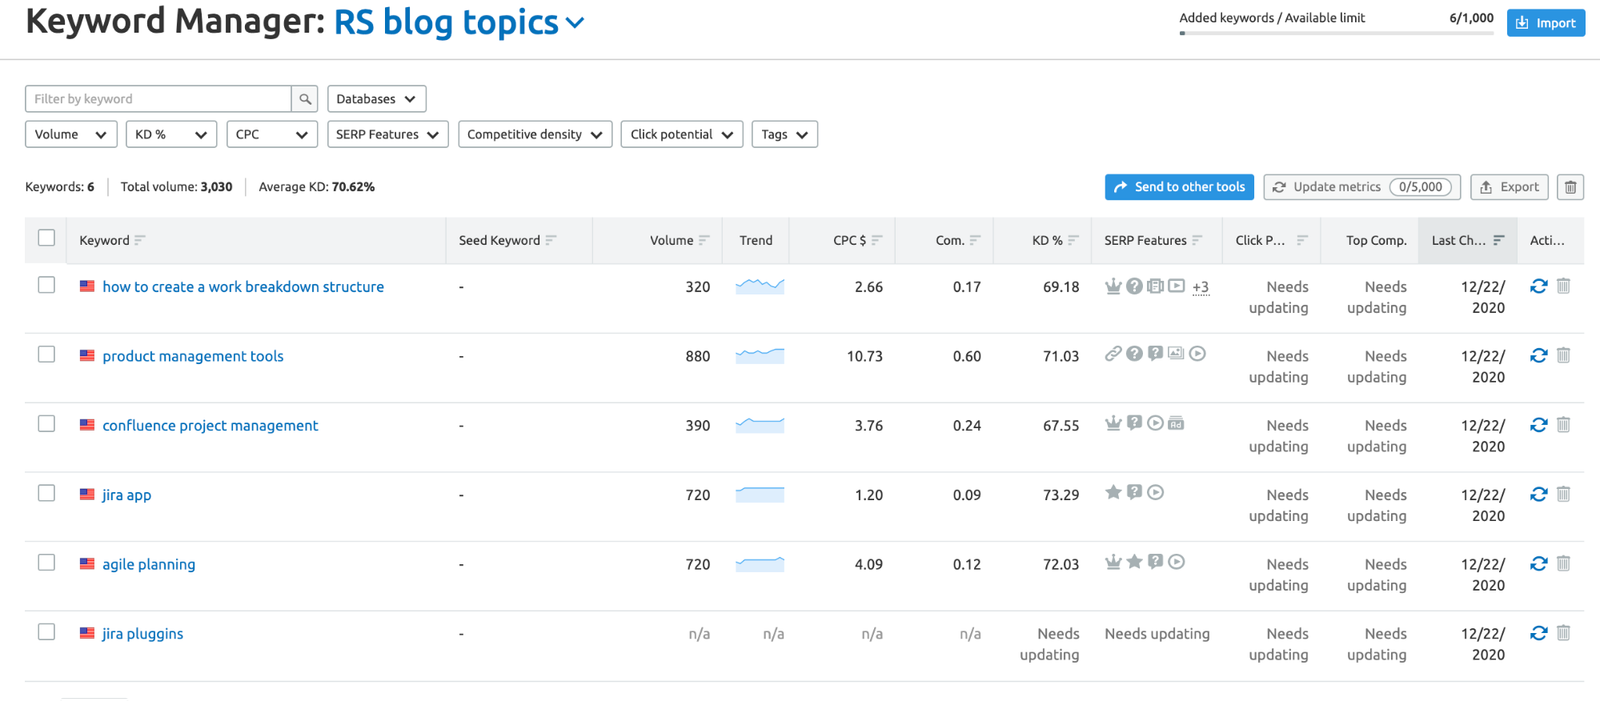Click 'Send to other tools' button
Screen dimensions: 1600x701
tap(1180, 187)
